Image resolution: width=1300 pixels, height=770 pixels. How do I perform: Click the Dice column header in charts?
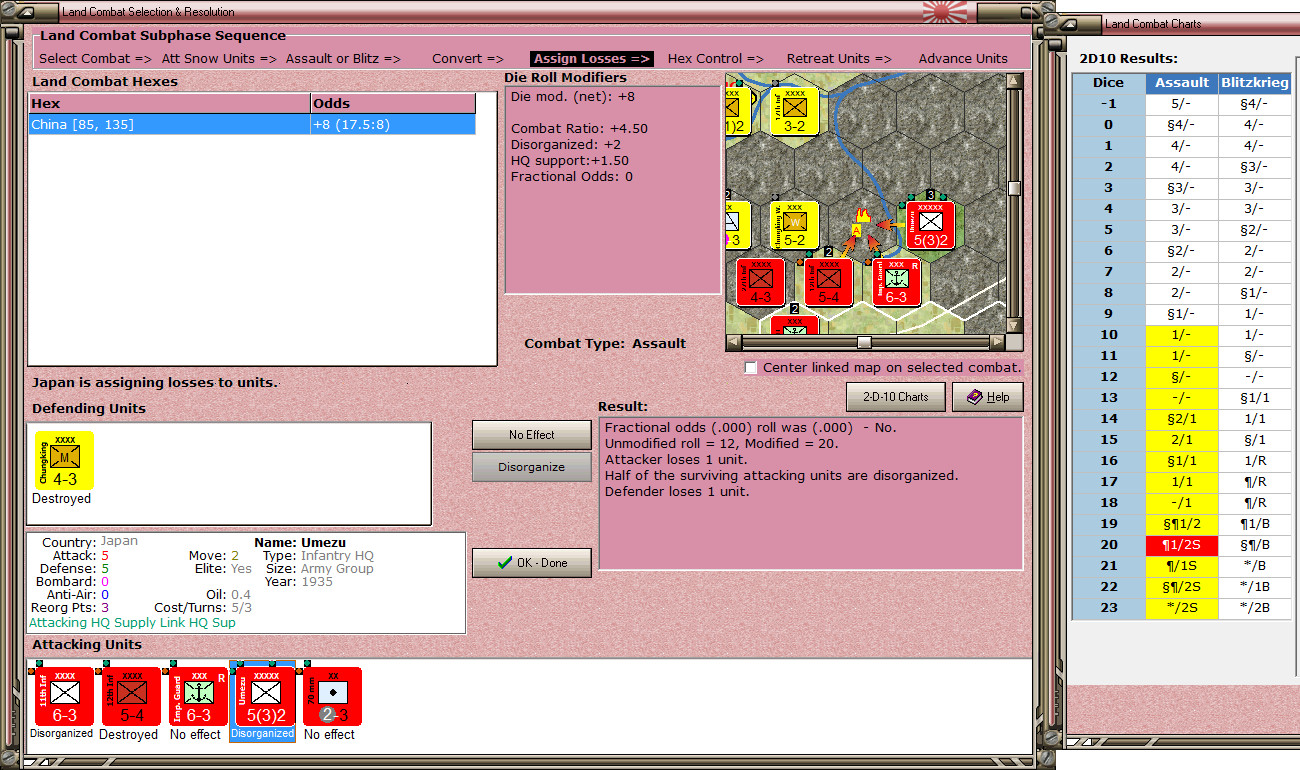[x=1109, y=83]
